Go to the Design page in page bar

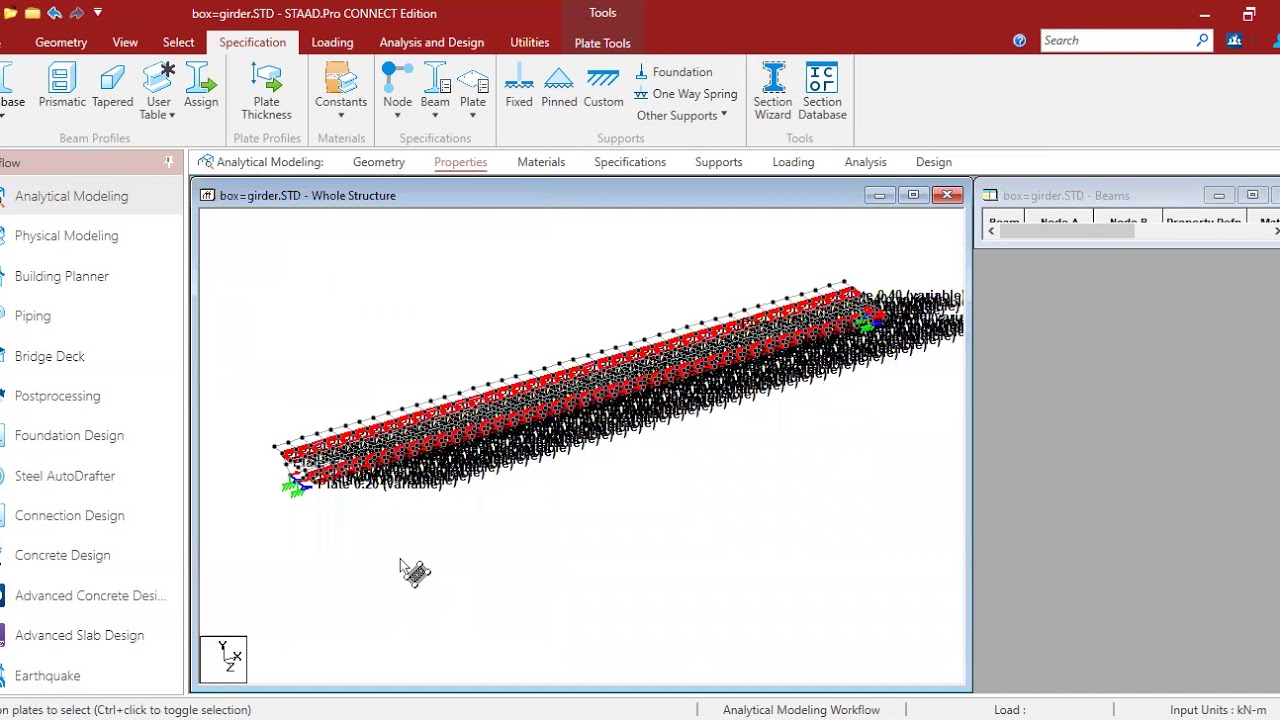933,162
